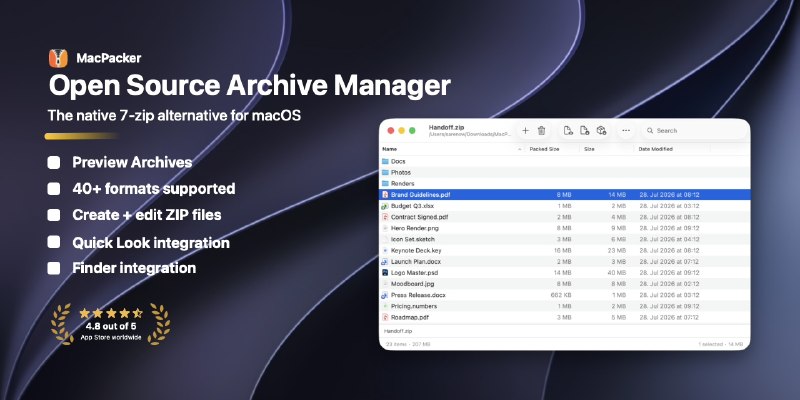Click the 23 items status text

click(408, 344)
